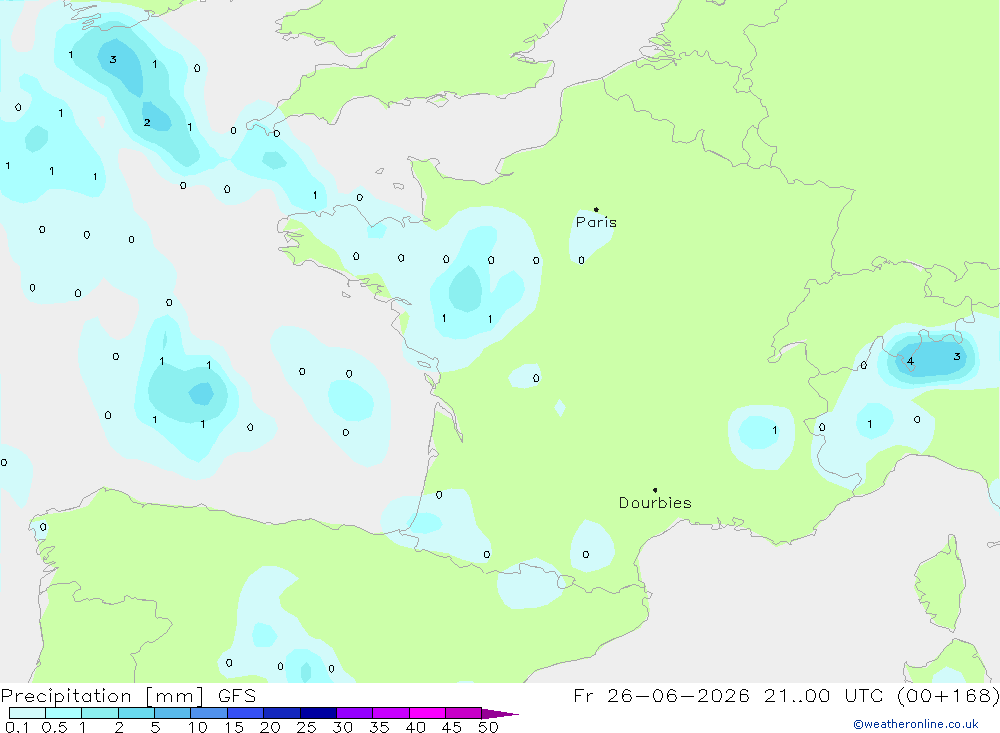Click the value 3 in the Alps rain cell
This screenshot has width=1000, height=733.
957,357
